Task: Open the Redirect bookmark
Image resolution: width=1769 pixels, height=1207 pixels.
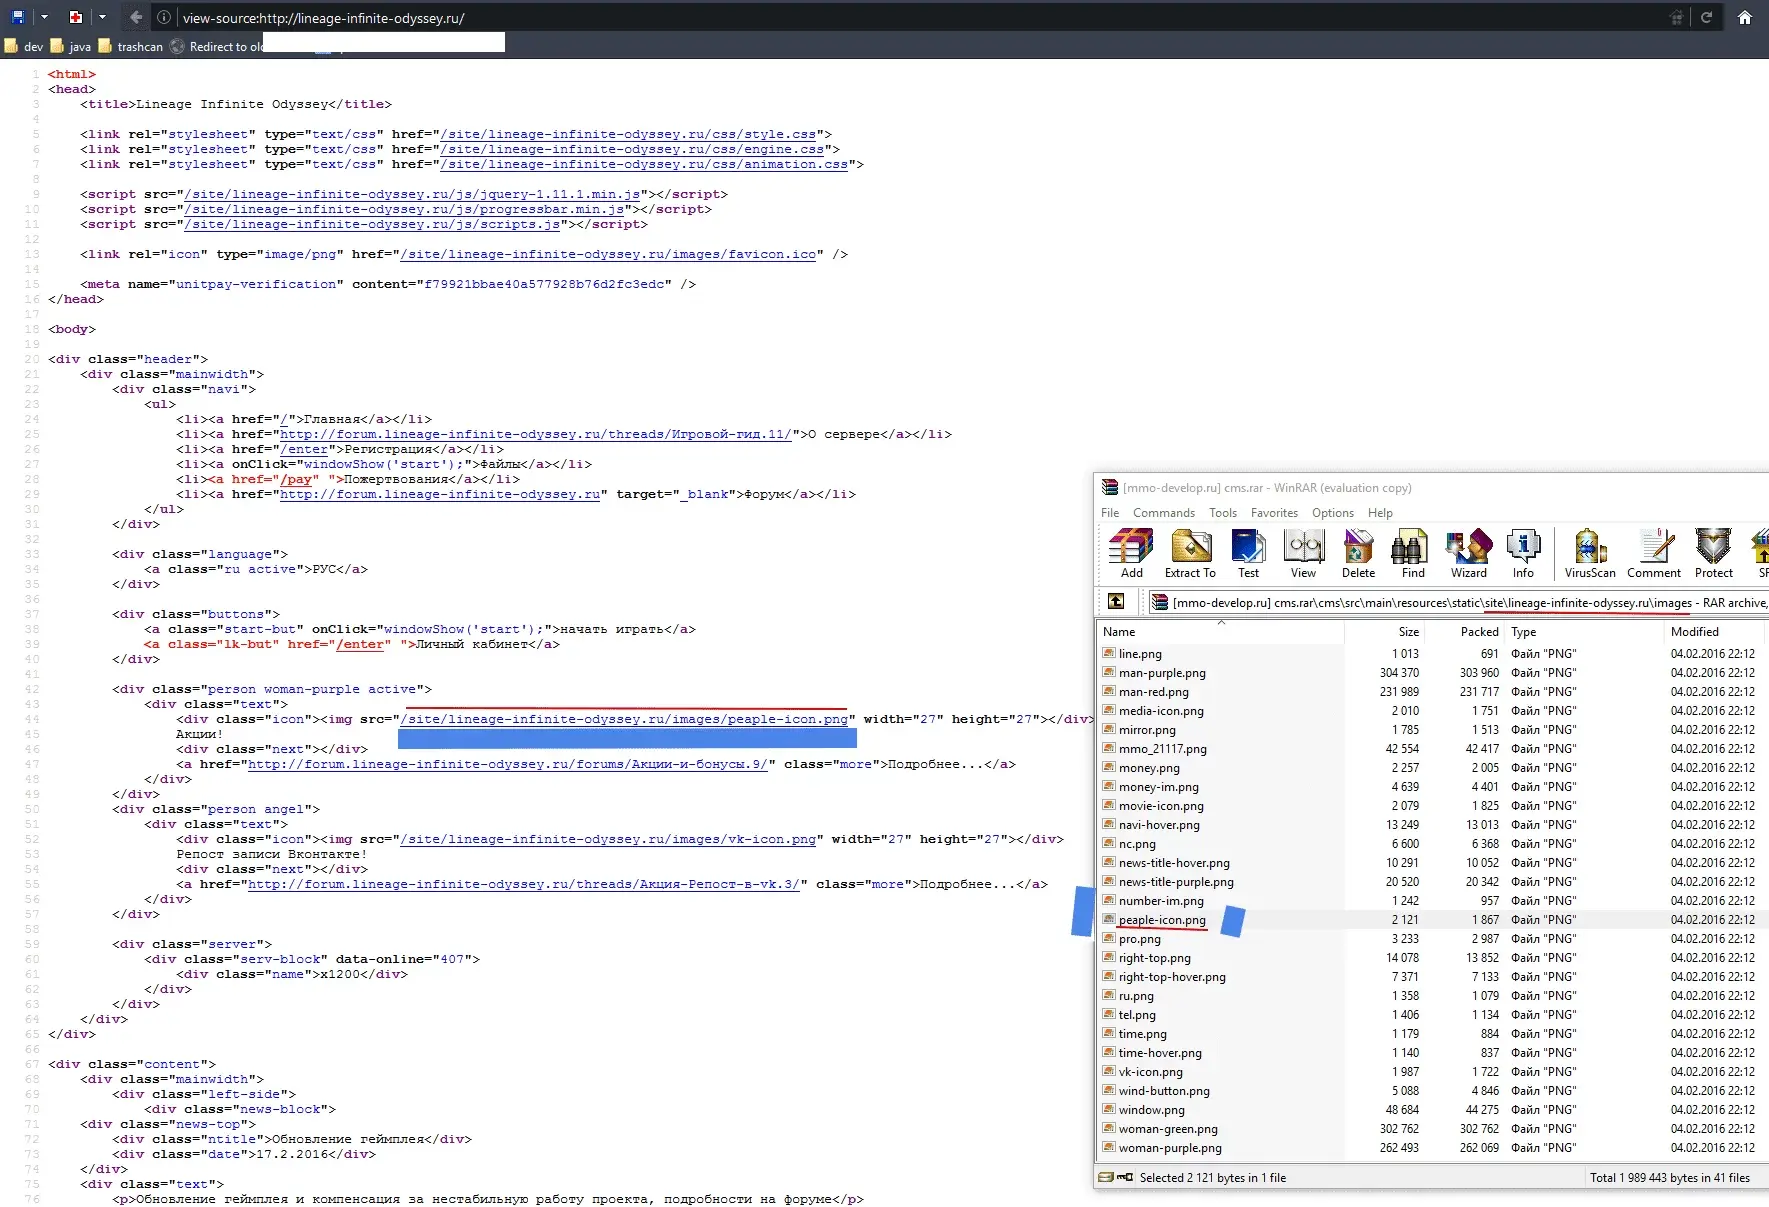Action: 217,46
